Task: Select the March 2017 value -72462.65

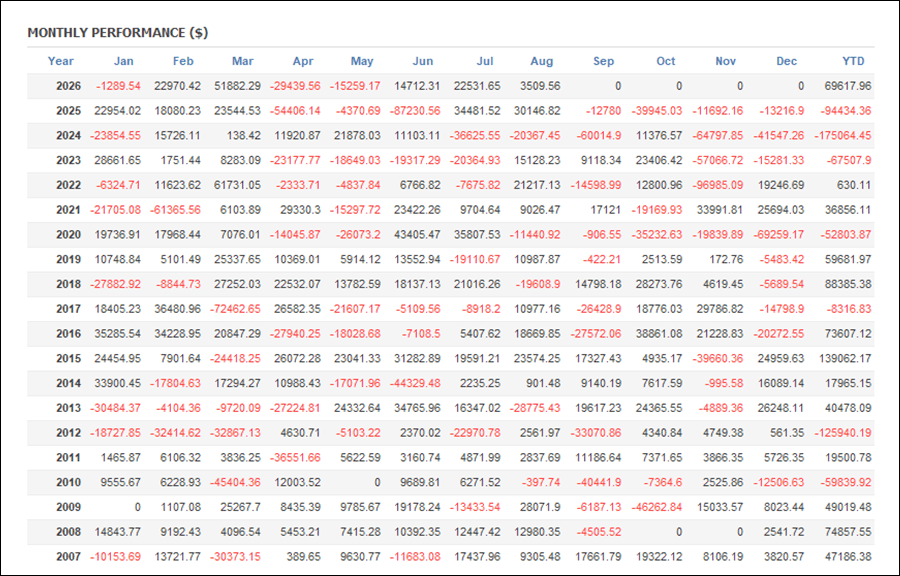Action: 235,309
